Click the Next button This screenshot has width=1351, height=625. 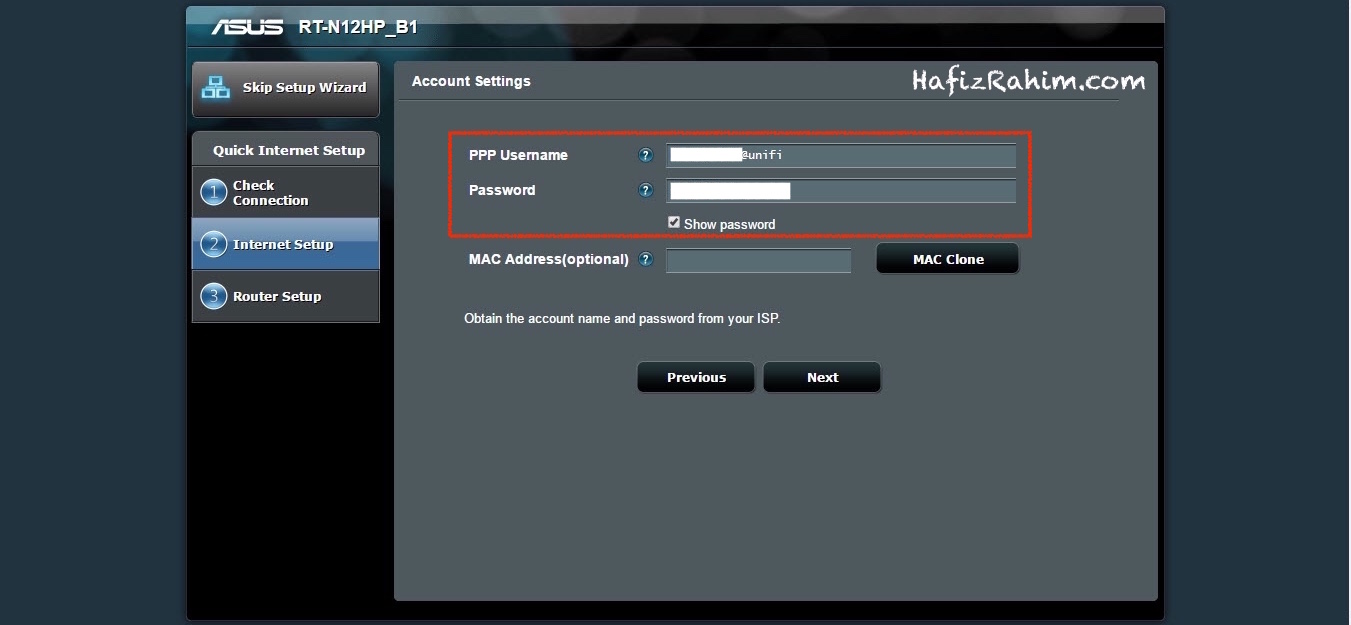822,377
